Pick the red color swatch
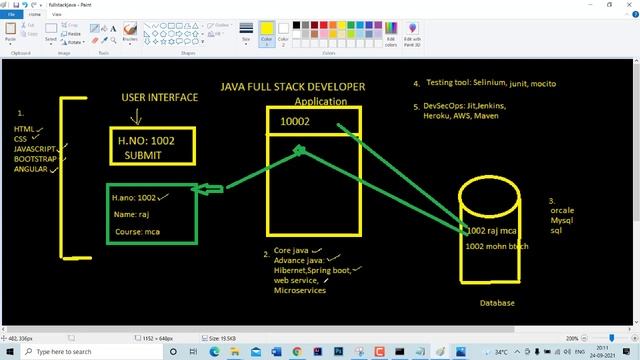This screenshot has width=640, height=360. click(323, 25)
